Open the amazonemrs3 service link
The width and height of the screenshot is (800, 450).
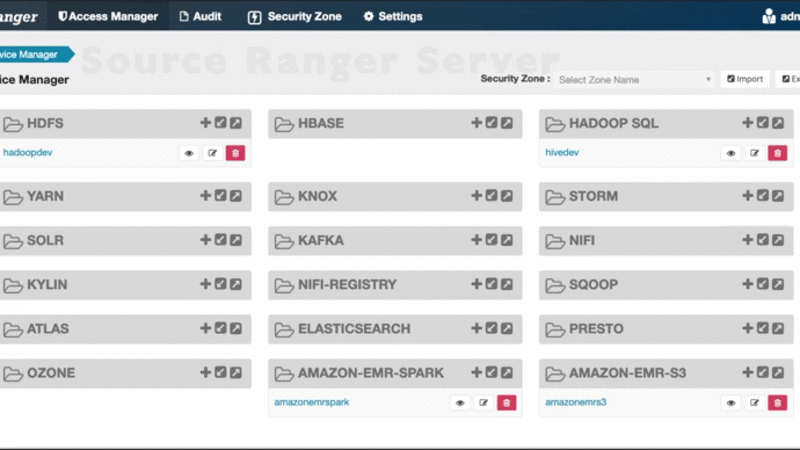[x=576, y=402]
